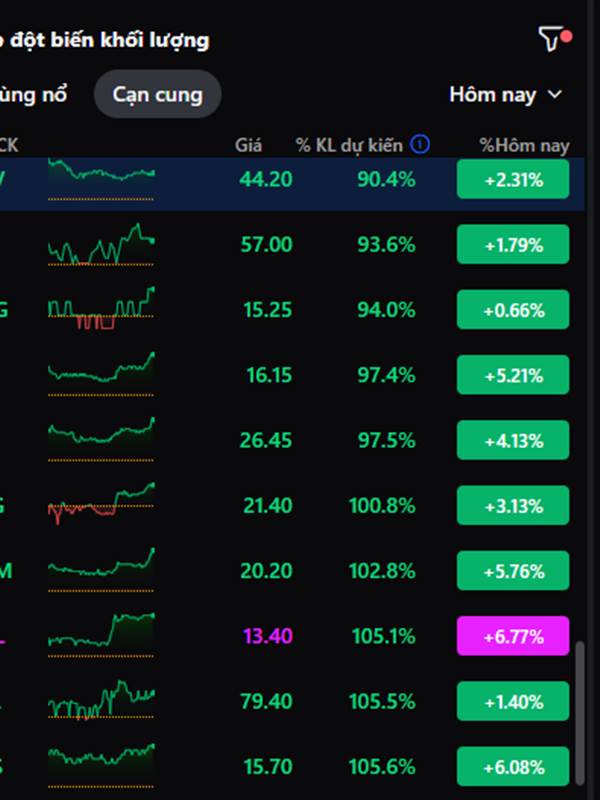Select the 105.6% expected volume cell
The height and width of the screenshot is (800, 600).
(x=383, y=767)
